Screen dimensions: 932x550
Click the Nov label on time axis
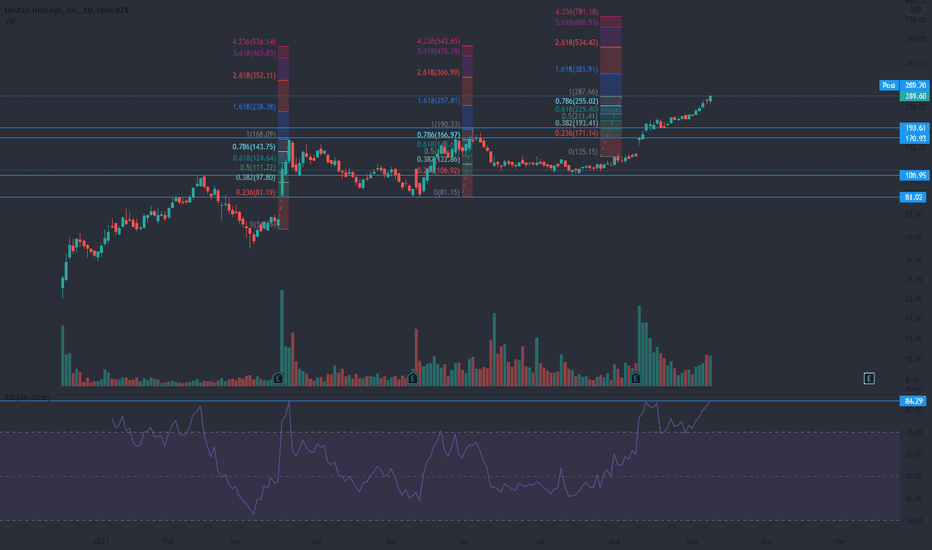point(840,541)
